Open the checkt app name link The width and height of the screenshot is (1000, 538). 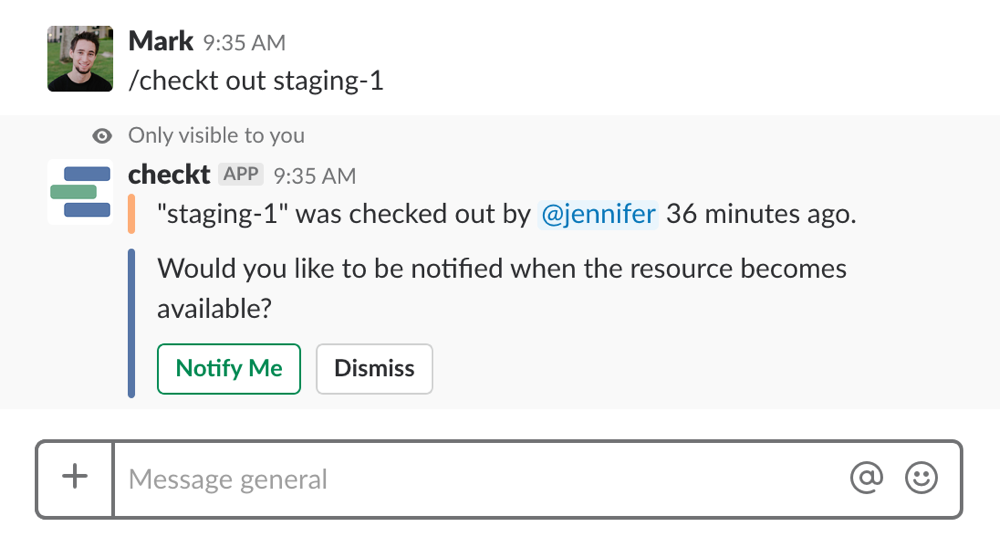tap(169, 174)
